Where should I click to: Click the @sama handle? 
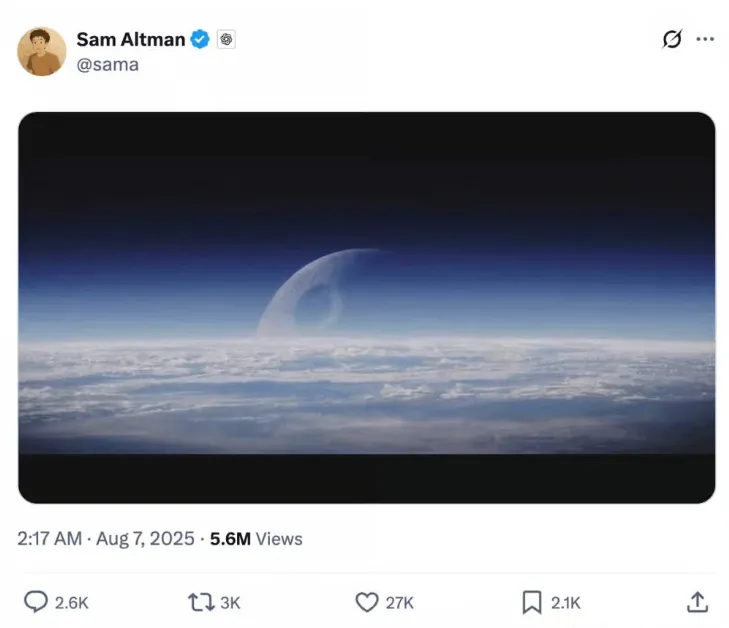107,65
